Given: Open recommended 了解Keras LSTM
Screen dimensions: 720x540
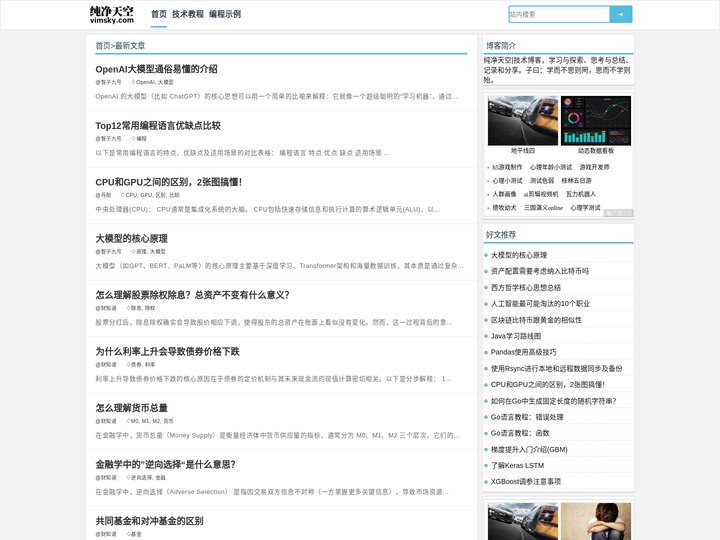Looking at the screenshot, I should [517, 466].
